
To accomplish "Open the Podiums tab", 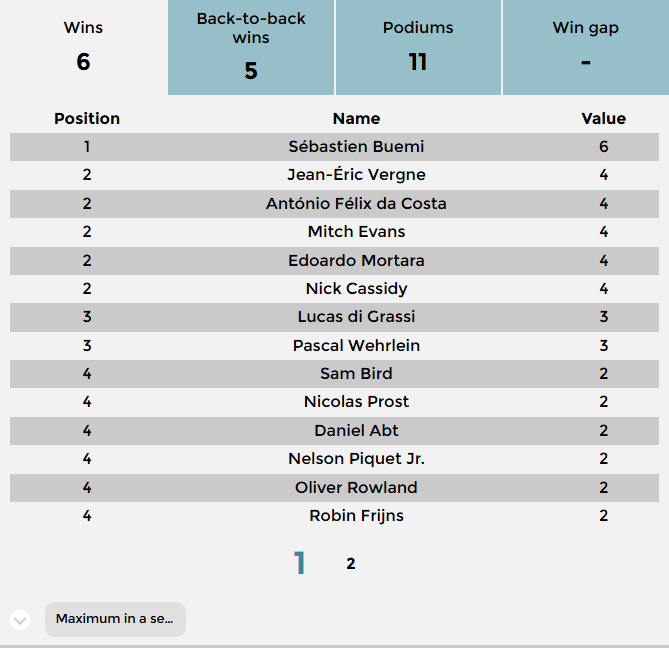I will (x=418, y=47).
